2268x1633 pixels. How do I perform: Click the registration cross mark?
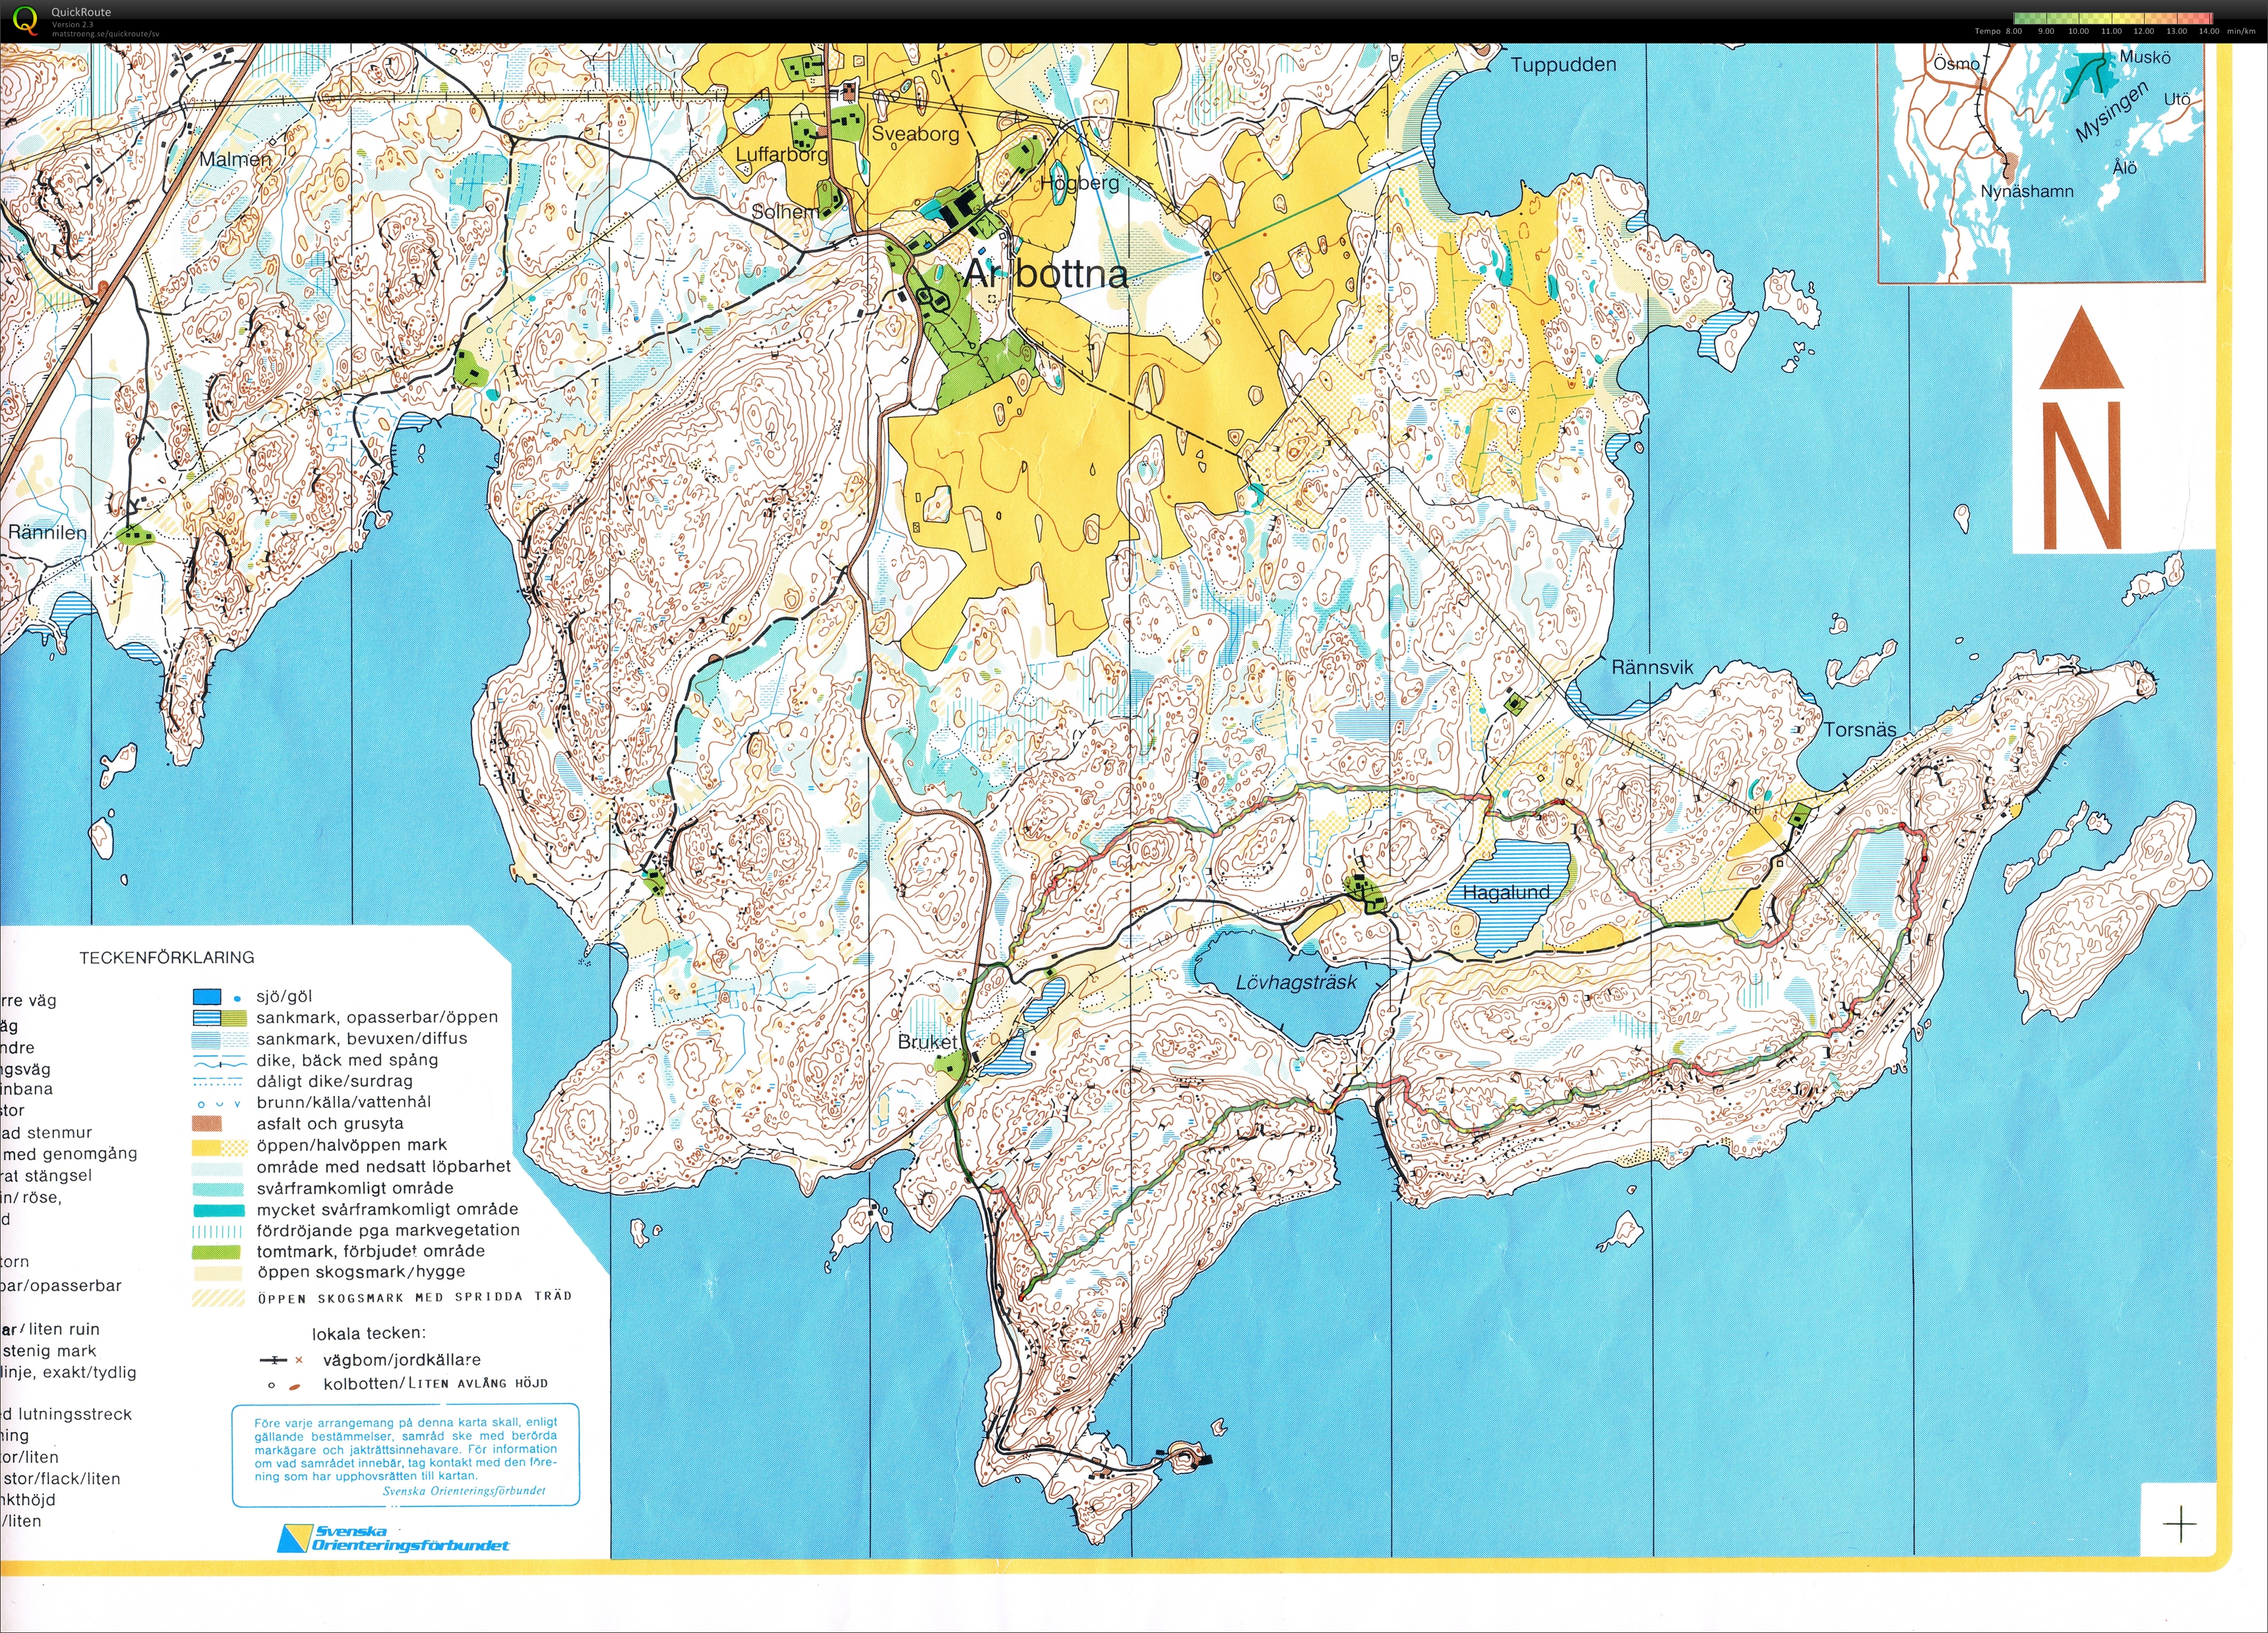2180,1526
